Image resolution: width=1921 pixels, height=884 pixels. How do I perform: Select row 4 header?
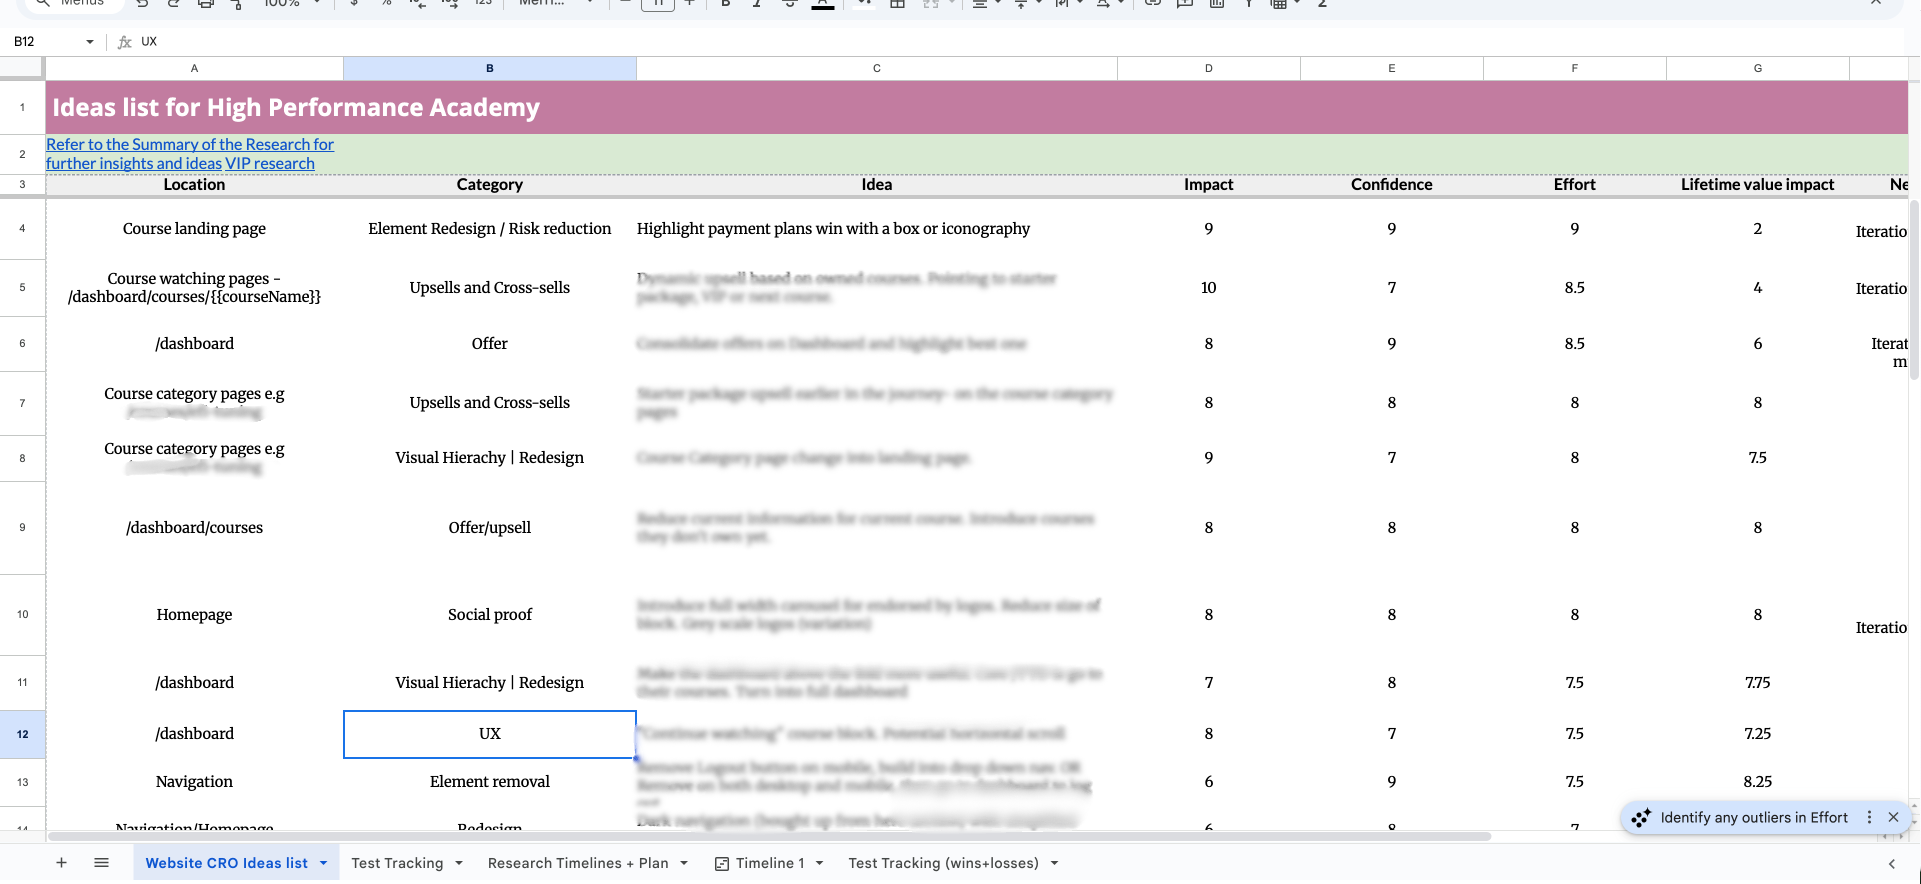(x=22, y=229)
